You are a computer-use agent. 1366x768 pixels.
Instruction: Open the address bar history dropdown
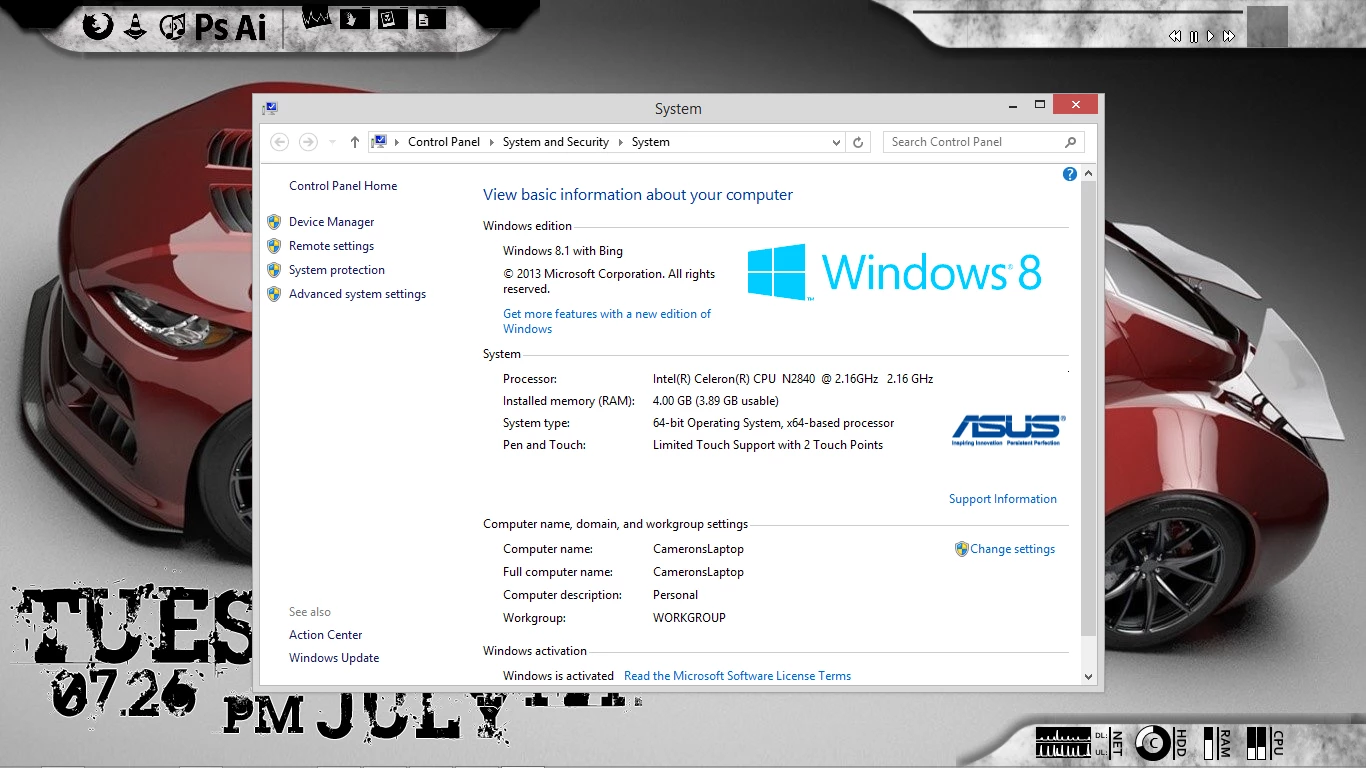(x=837, y=142)
